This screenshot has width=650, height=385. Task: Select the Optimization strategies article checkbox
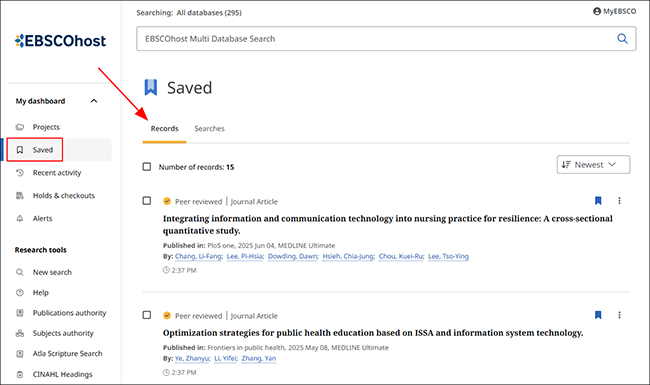(147, 315)
